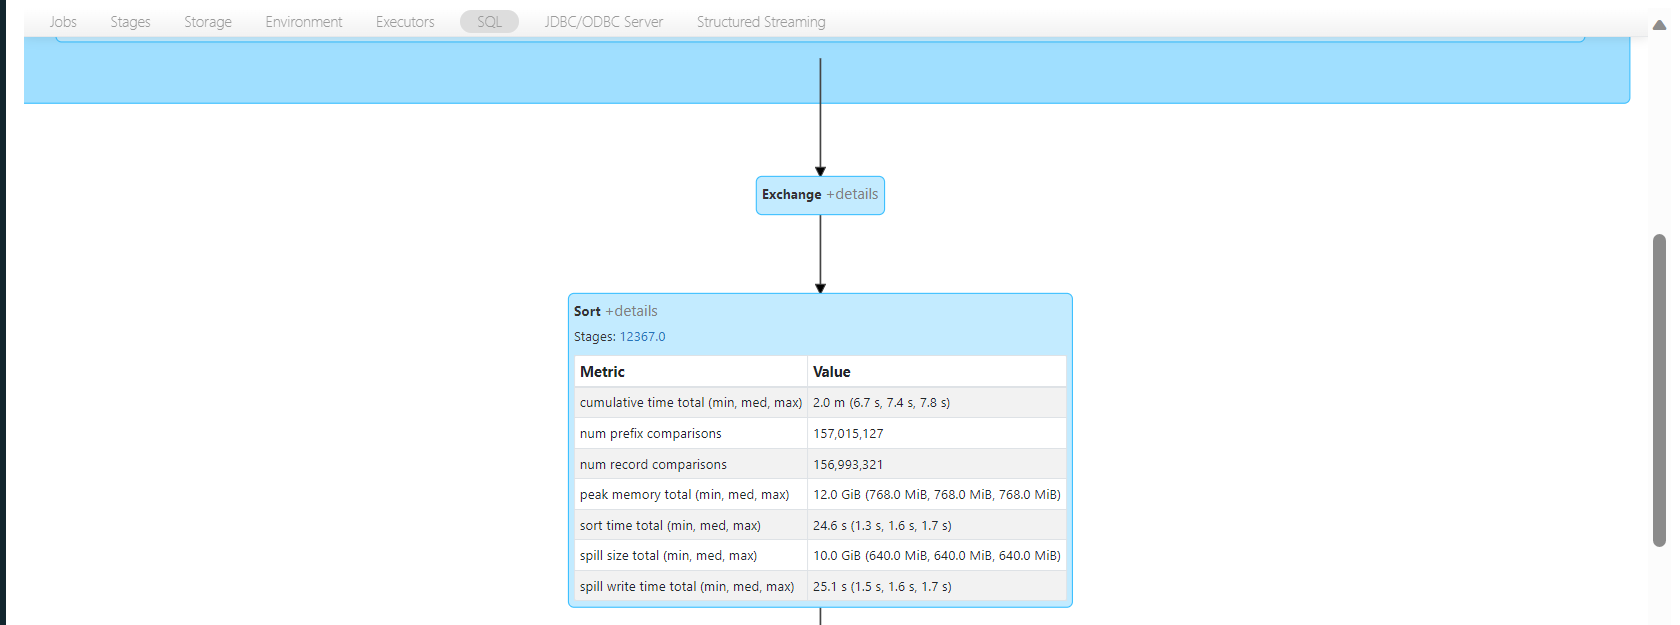Expand +details on the Sort node
Image resolution: width=1680 pixels, height=625 pixels.
coord(631,311)
